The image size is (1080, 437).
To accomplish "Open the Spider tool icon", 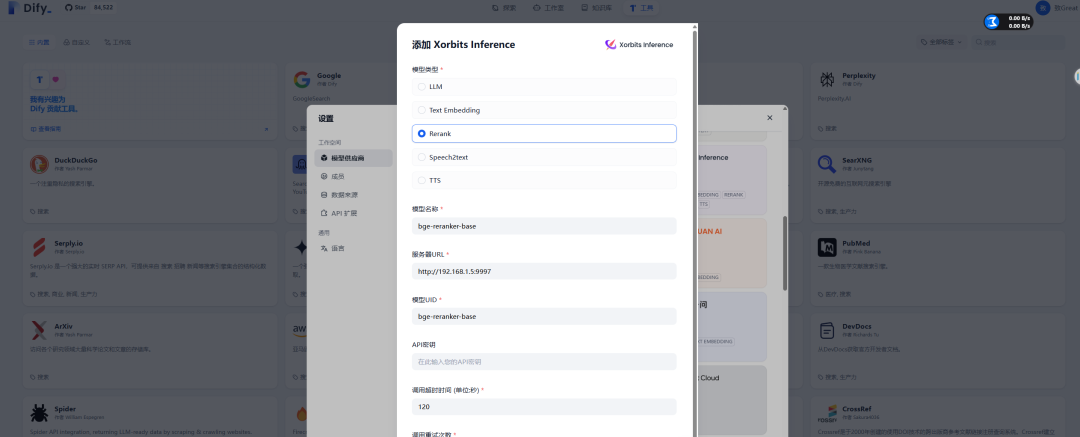I will click(x=39, y=413).
